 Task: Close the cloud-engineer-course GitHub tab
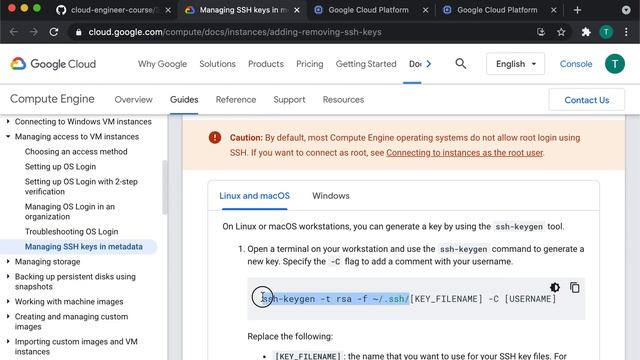[x=168, y=10]
